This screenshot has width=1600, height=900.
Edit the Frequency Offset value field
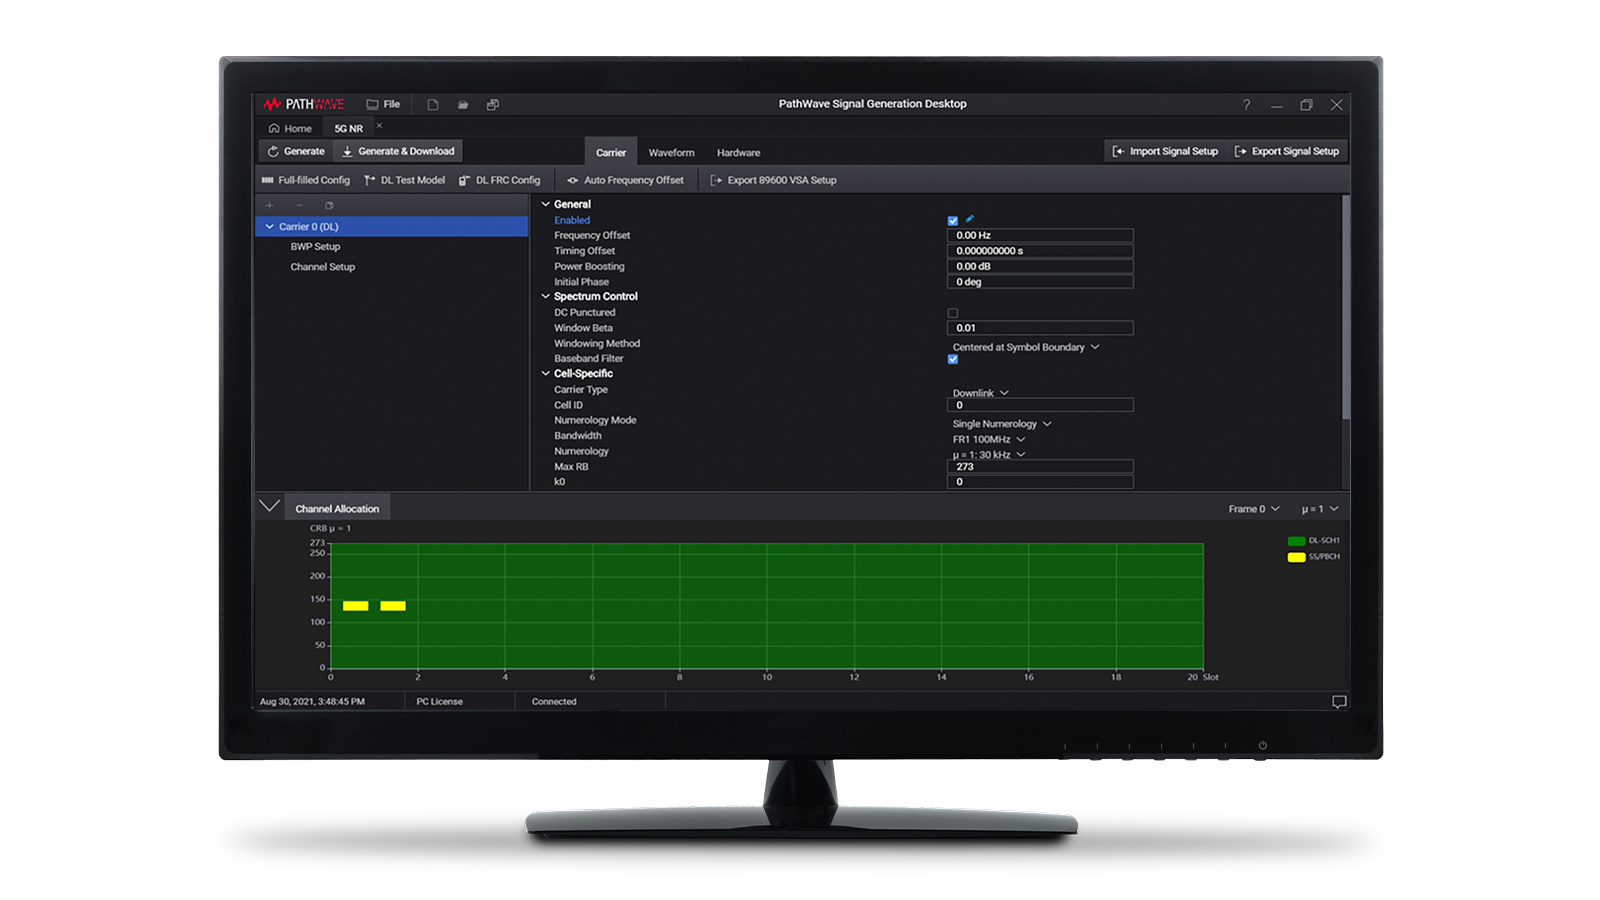tap(1040, 235)
